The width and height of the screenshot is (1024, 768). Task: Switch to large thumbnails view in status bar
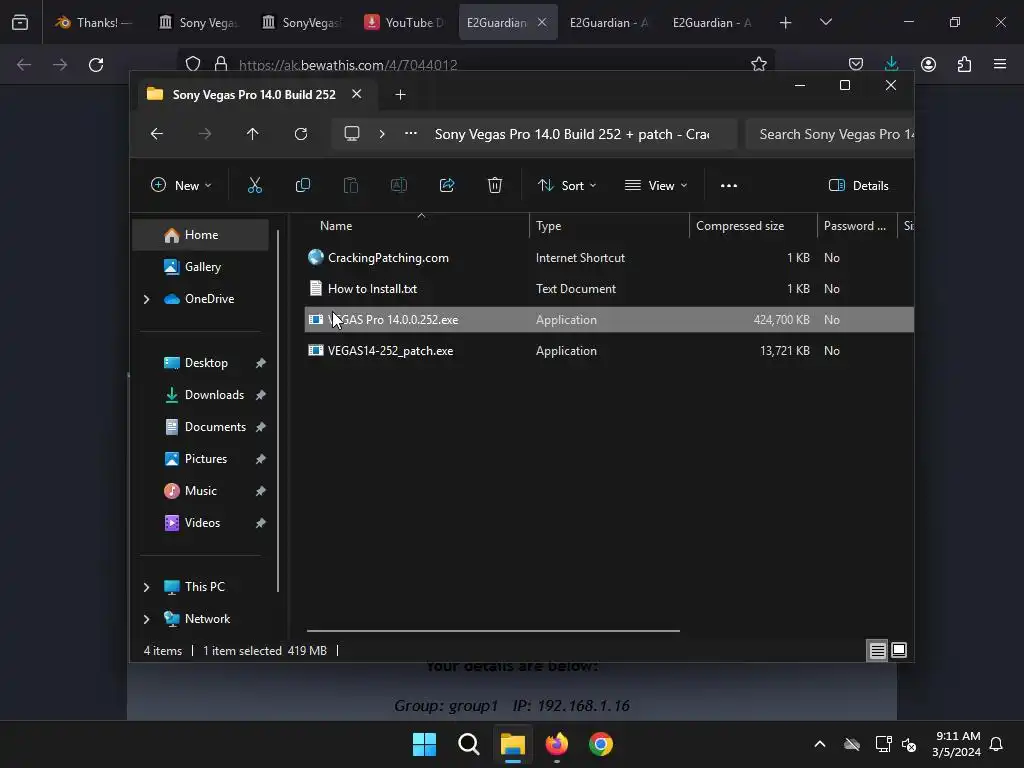pos(899,650)
